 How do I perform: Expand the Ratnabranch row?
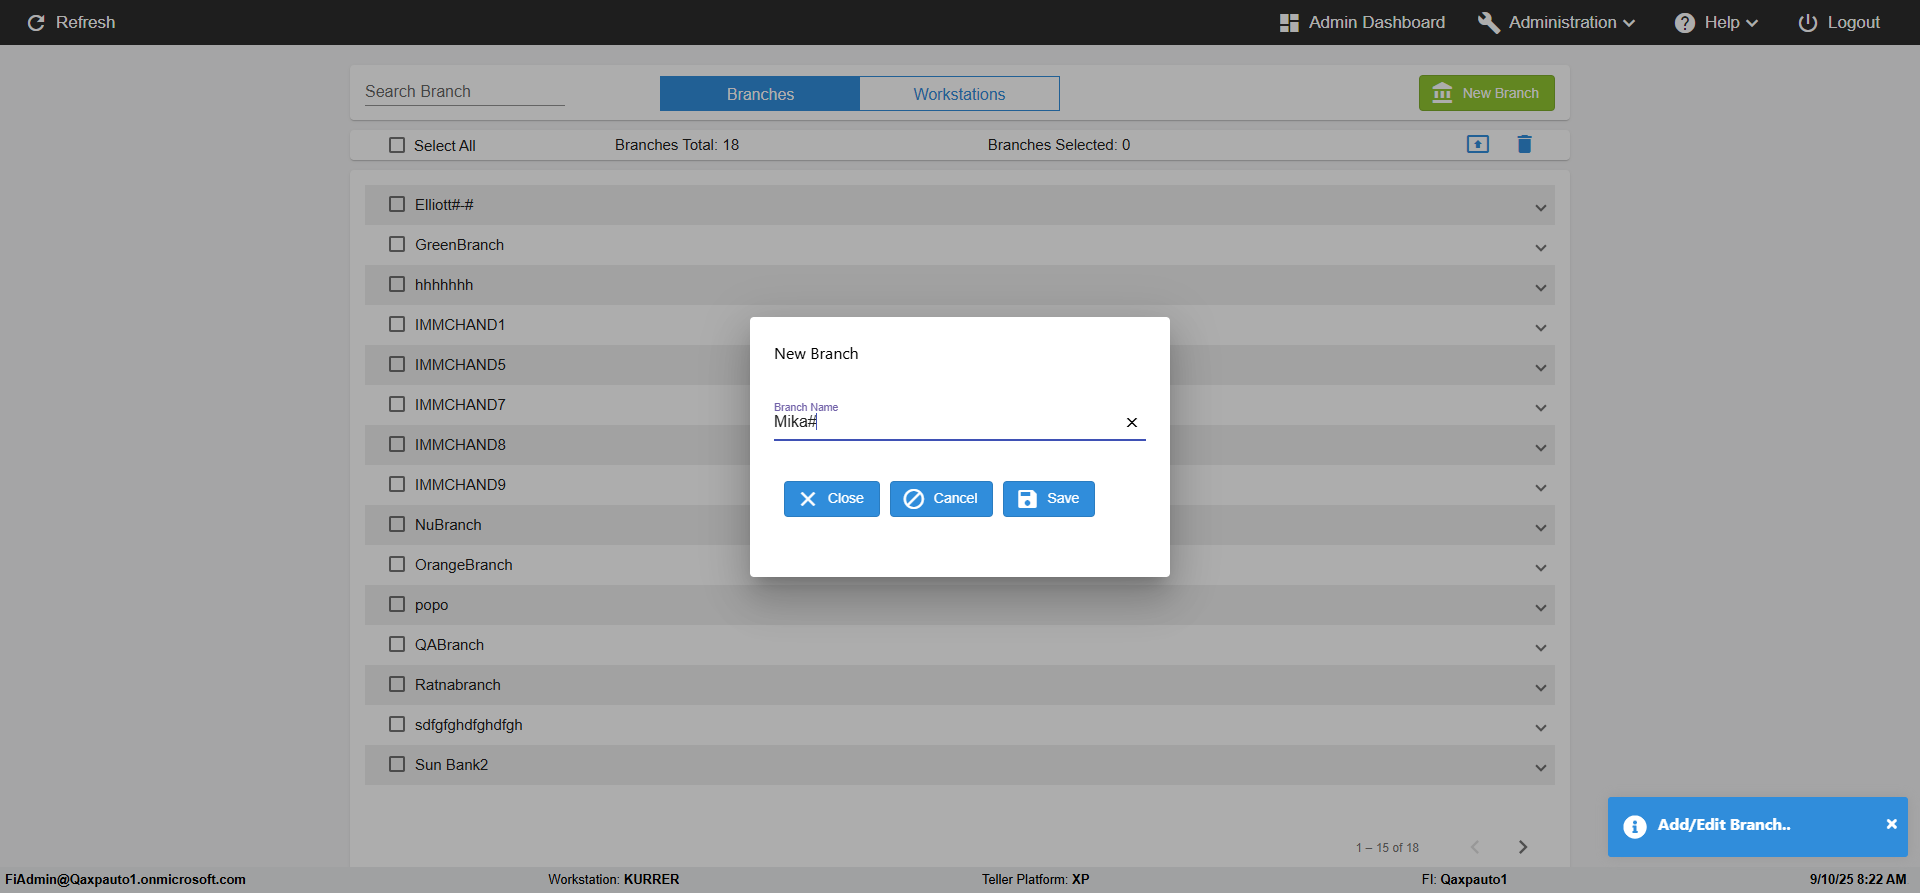point(1541,688)
